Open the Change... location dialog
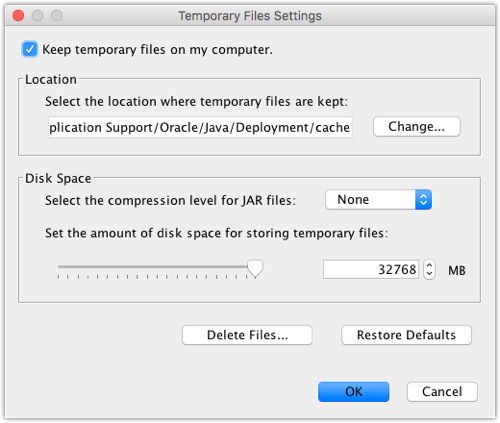 click(417, 127)
